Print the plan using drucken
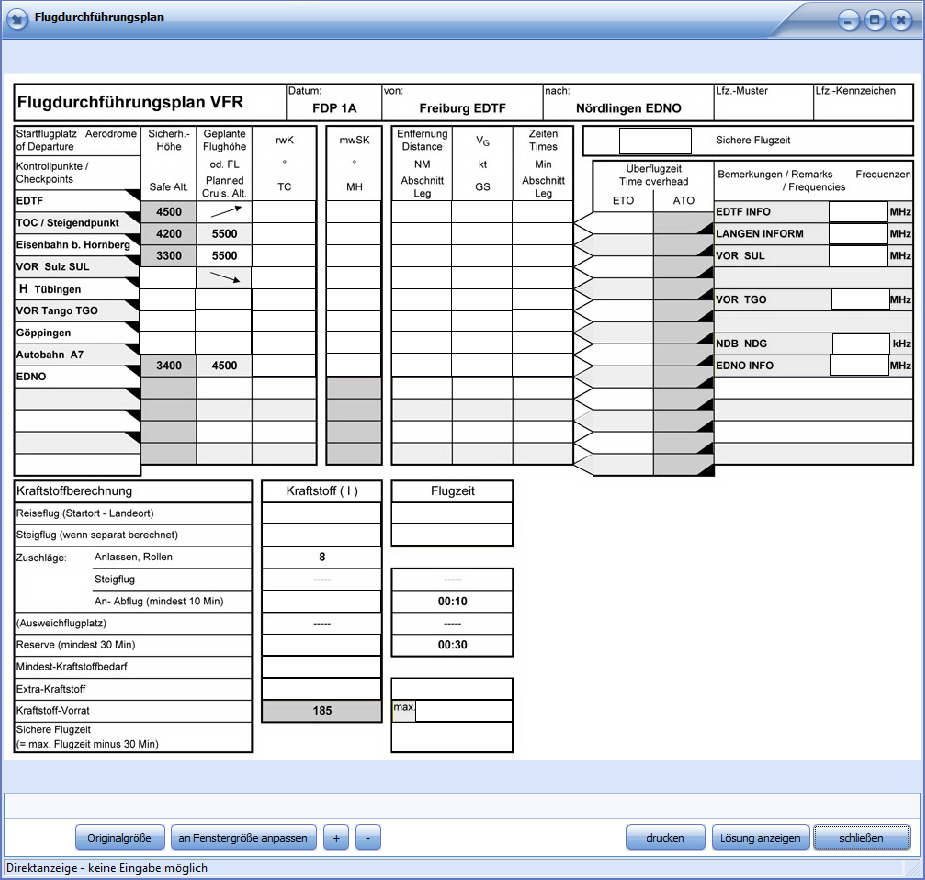The image size is (925, 880). coord(665,838)
